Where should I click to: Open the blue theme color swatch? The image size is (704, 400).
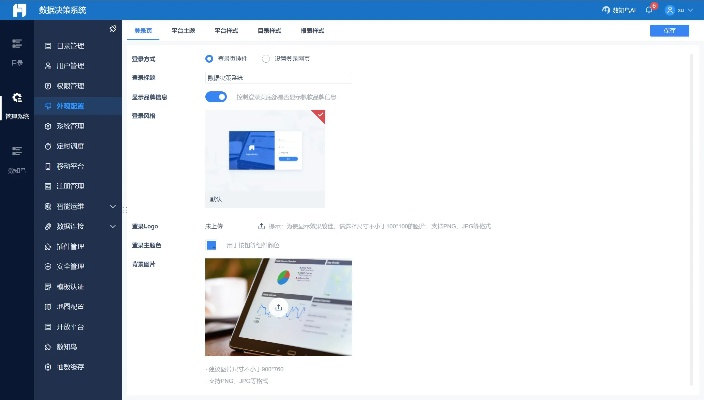[x=211, y=245]
